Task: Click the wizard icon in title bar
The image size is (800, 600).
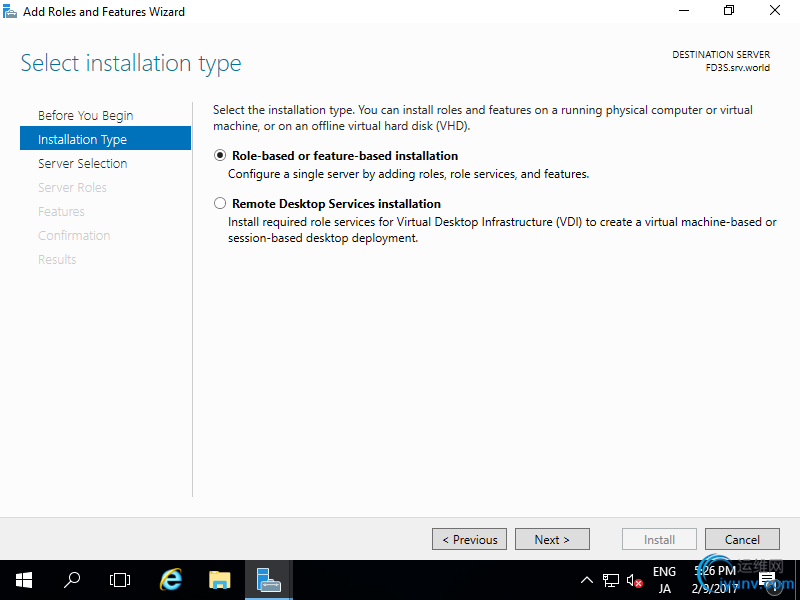Action: click(x=10, y=11)
